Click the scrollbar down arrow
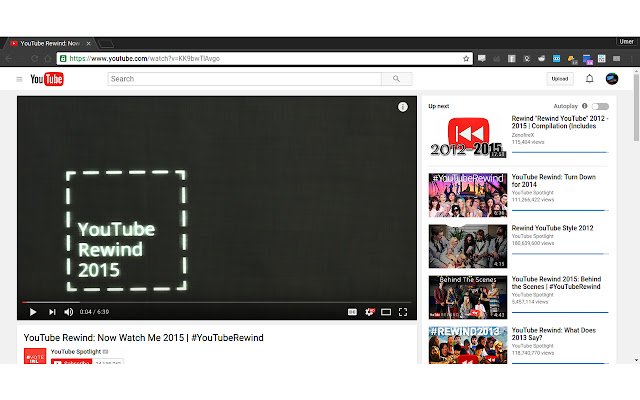The width and height of the screenshot is (640, 400). point(636,360)
